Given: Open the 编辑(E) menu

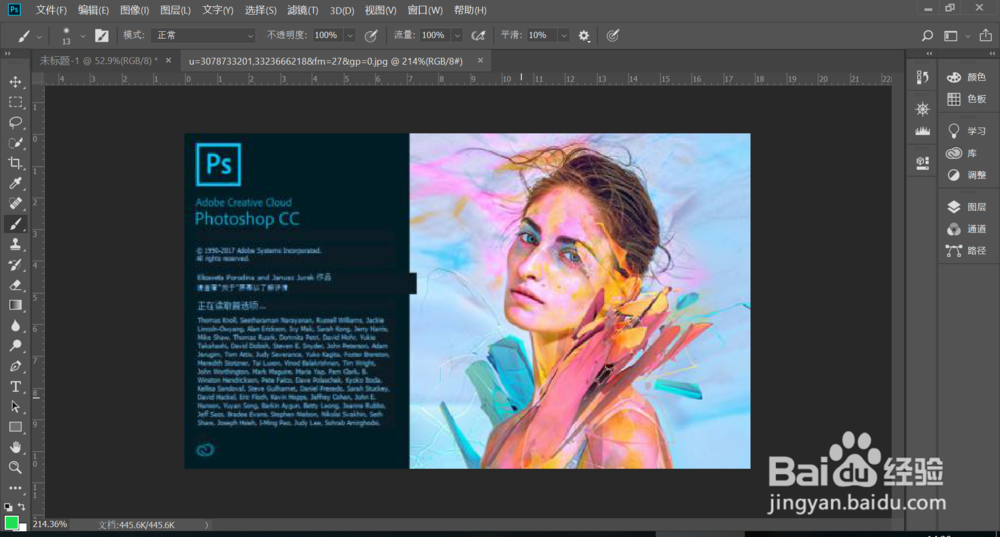Looking at the screenshot, I should click(x=93, y=10).
